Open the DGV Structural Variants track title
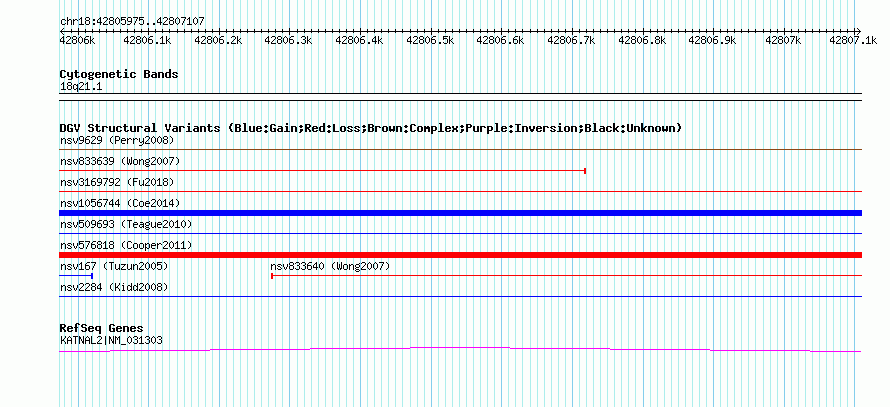This screenshot has height=407, width=890. [x=371, y=128]
